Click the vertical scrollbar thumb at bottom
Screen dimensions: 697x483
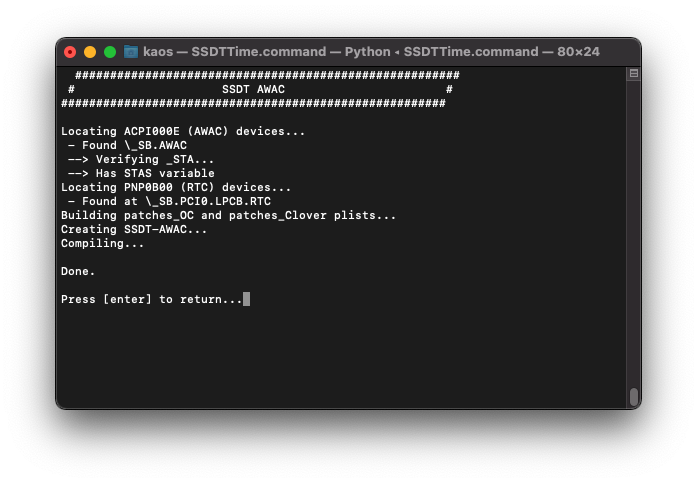(633, 396)
